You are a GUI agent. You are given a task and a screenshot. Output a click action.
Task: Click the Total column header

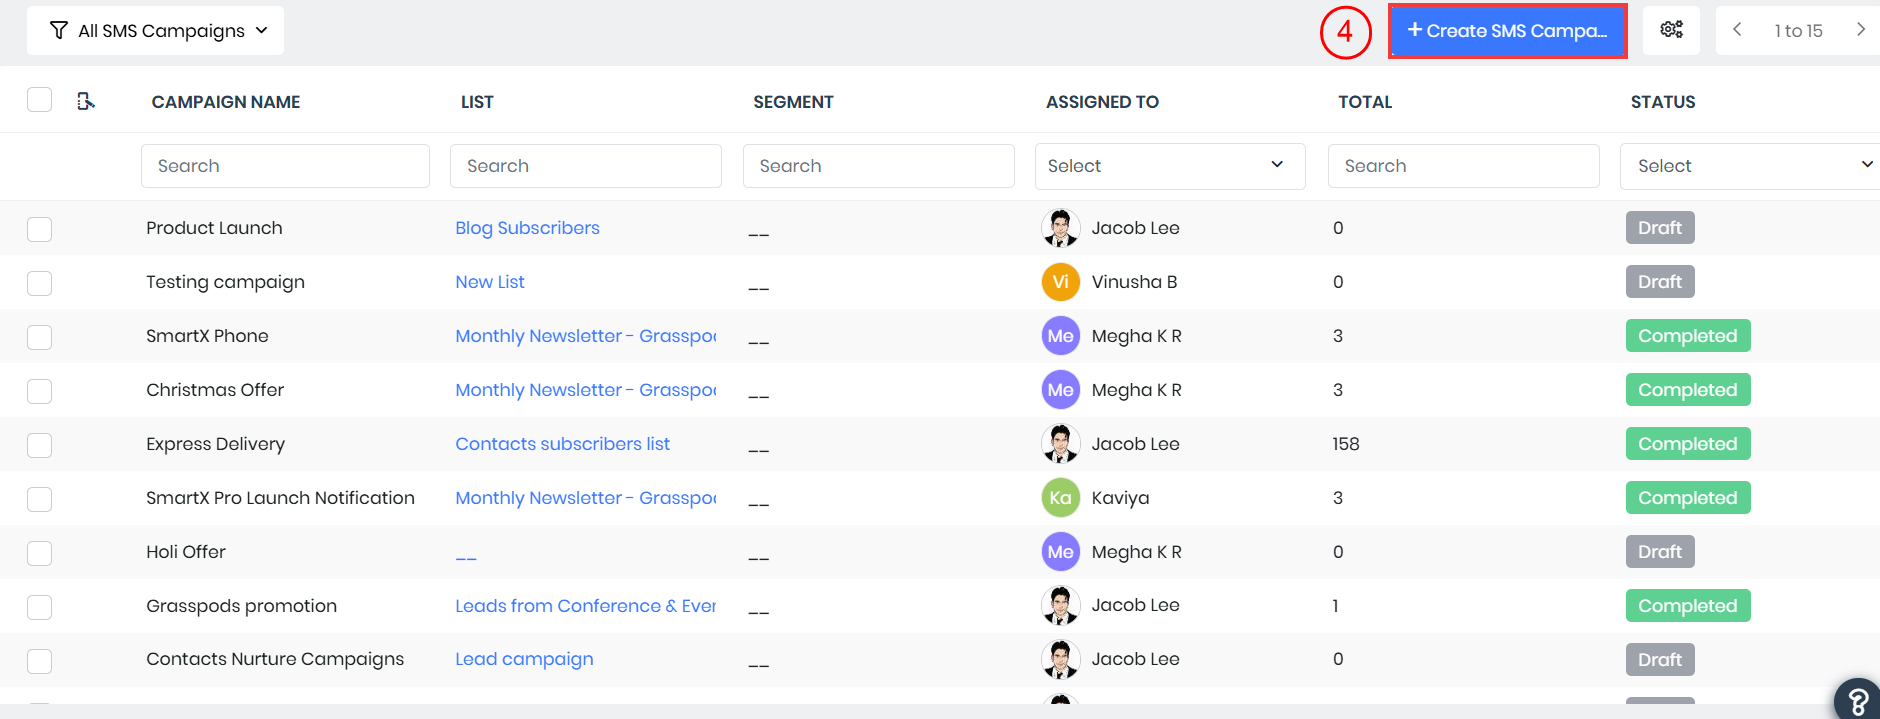coord(1365,102)
